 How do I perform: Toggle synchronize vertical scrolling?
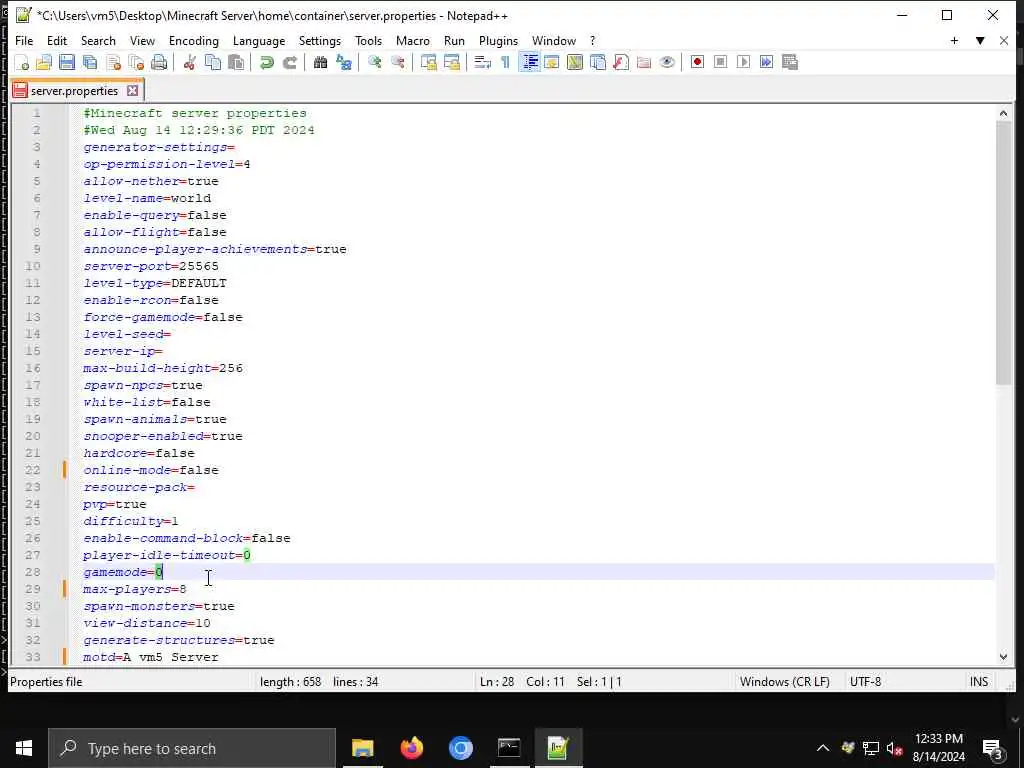pos(428,62)
